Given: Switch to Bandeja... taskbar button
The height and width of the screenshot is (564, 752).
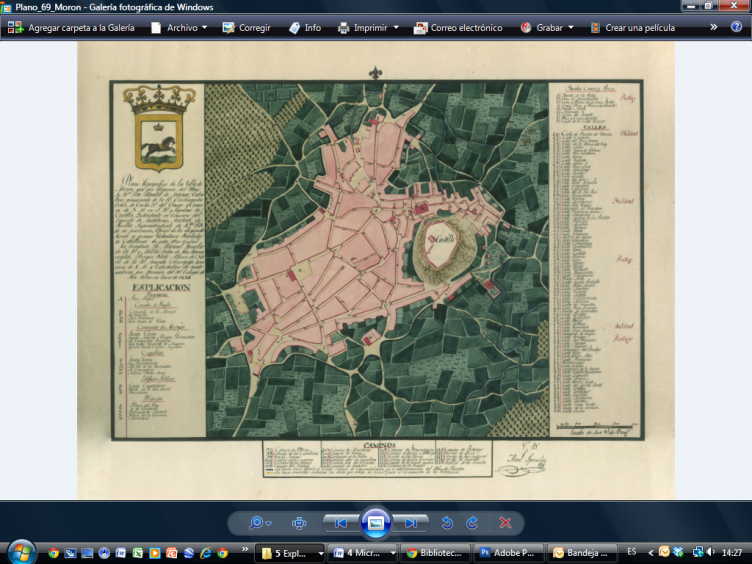Looking at the screenshot, I should point(581,553).
